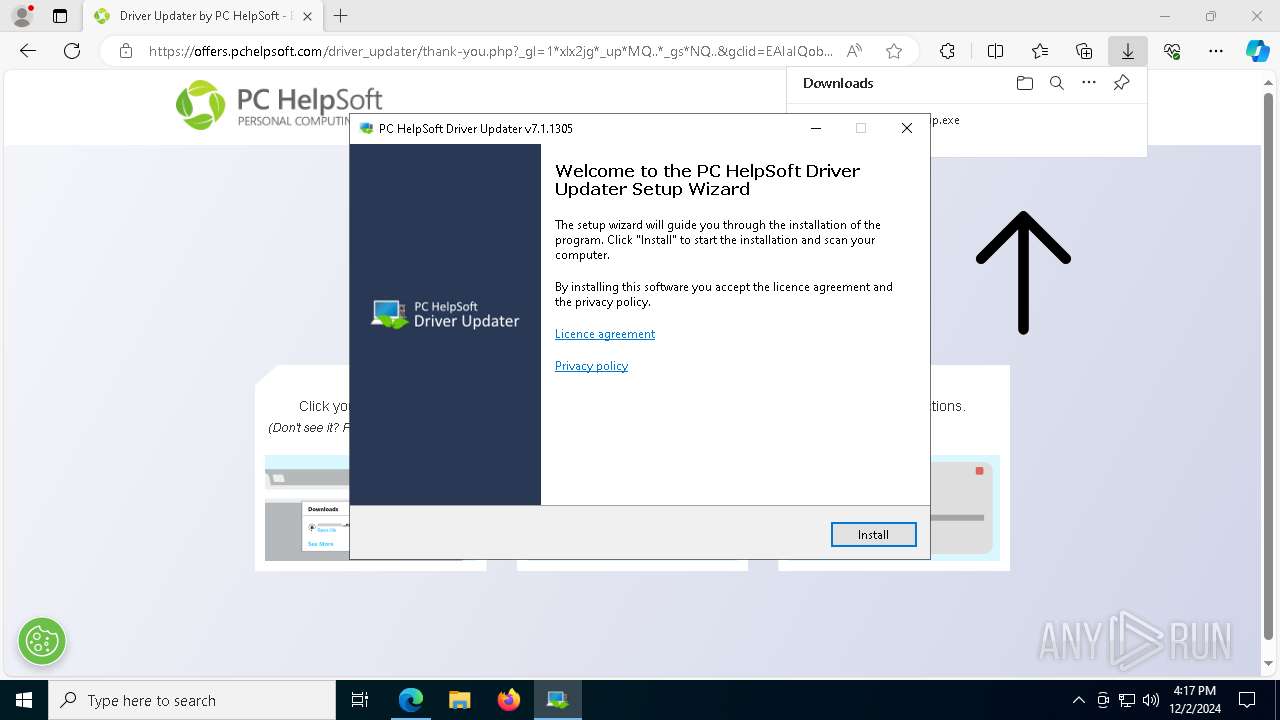
Task: Open more options in Downloads panel
Action: [1089, 83]
